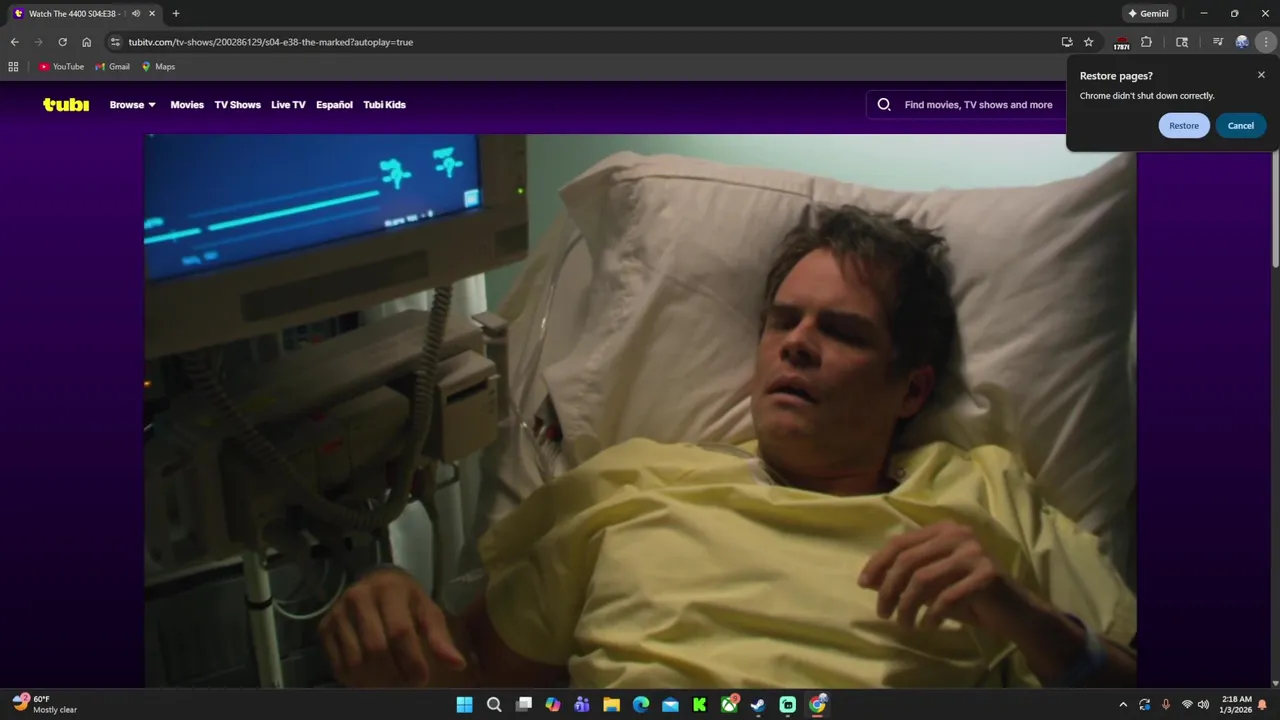Open File Explorer from taskbar
1280x720 pixels.
pos(611,705)
